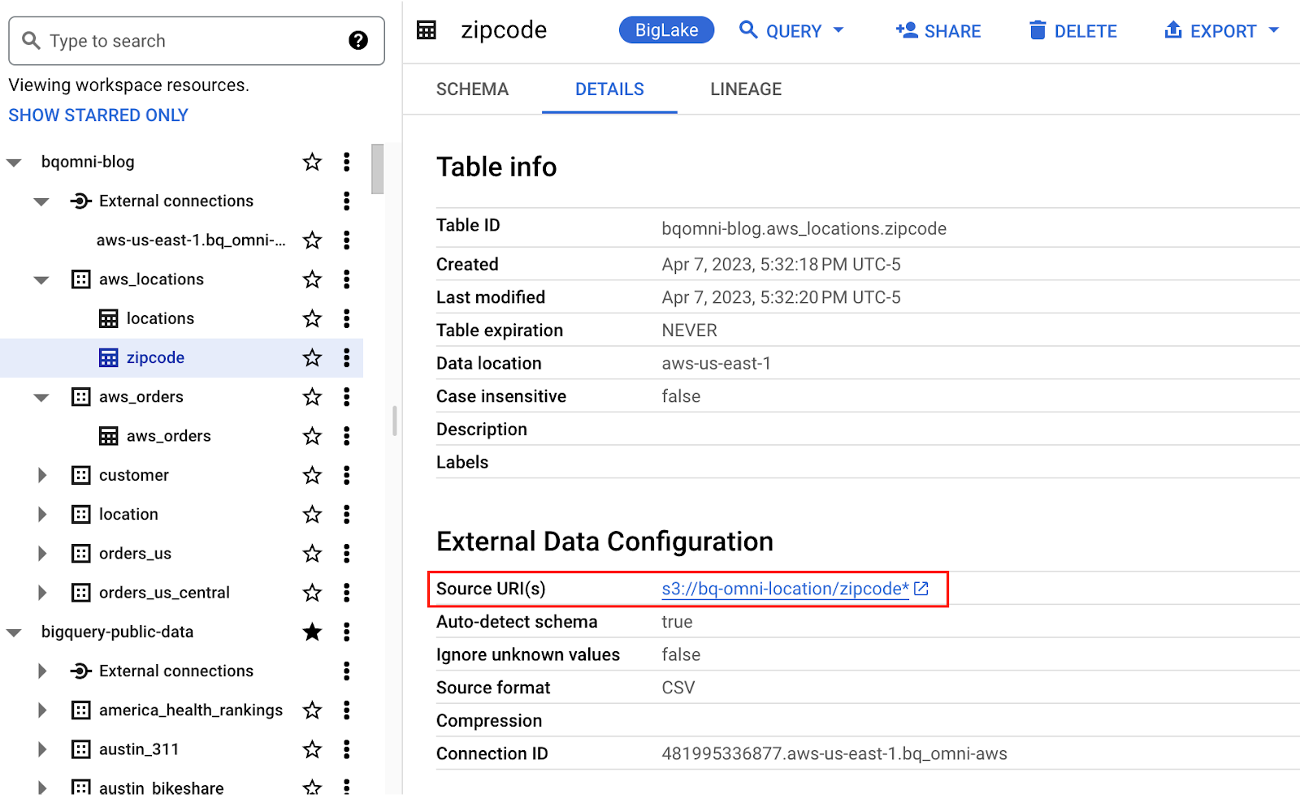Open more actions for orders_us dataset
1300x795 pixels.
tap(346, 553)
